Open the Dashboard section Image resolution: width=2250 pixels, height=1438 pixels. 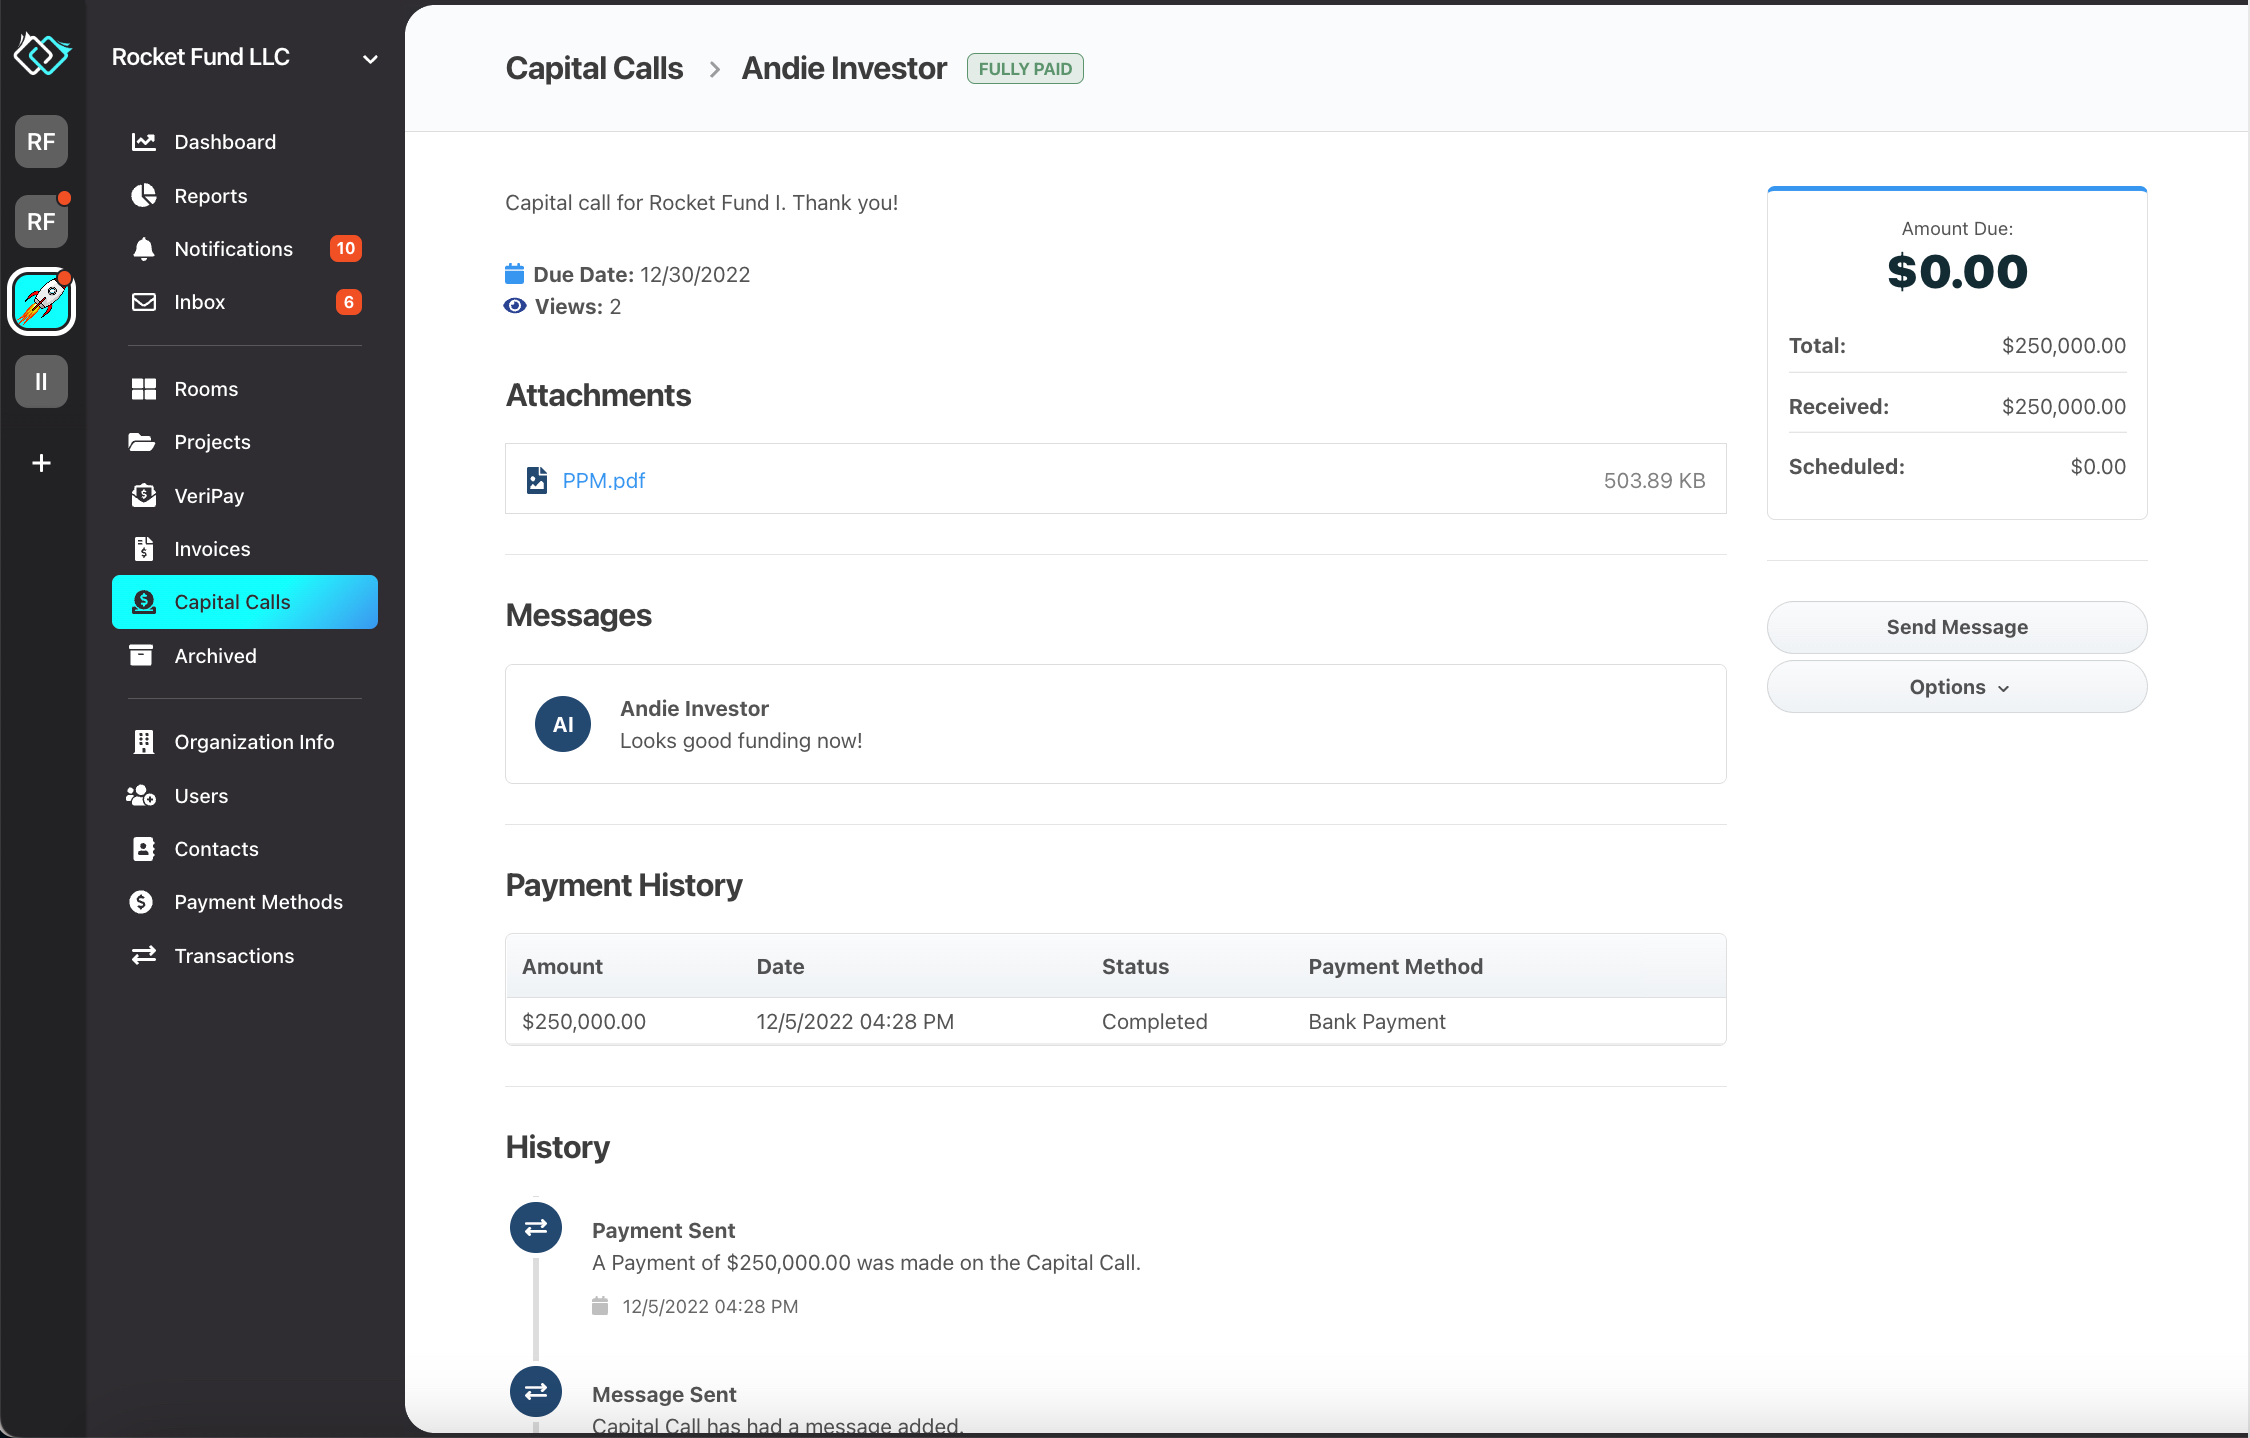(225, 141)
